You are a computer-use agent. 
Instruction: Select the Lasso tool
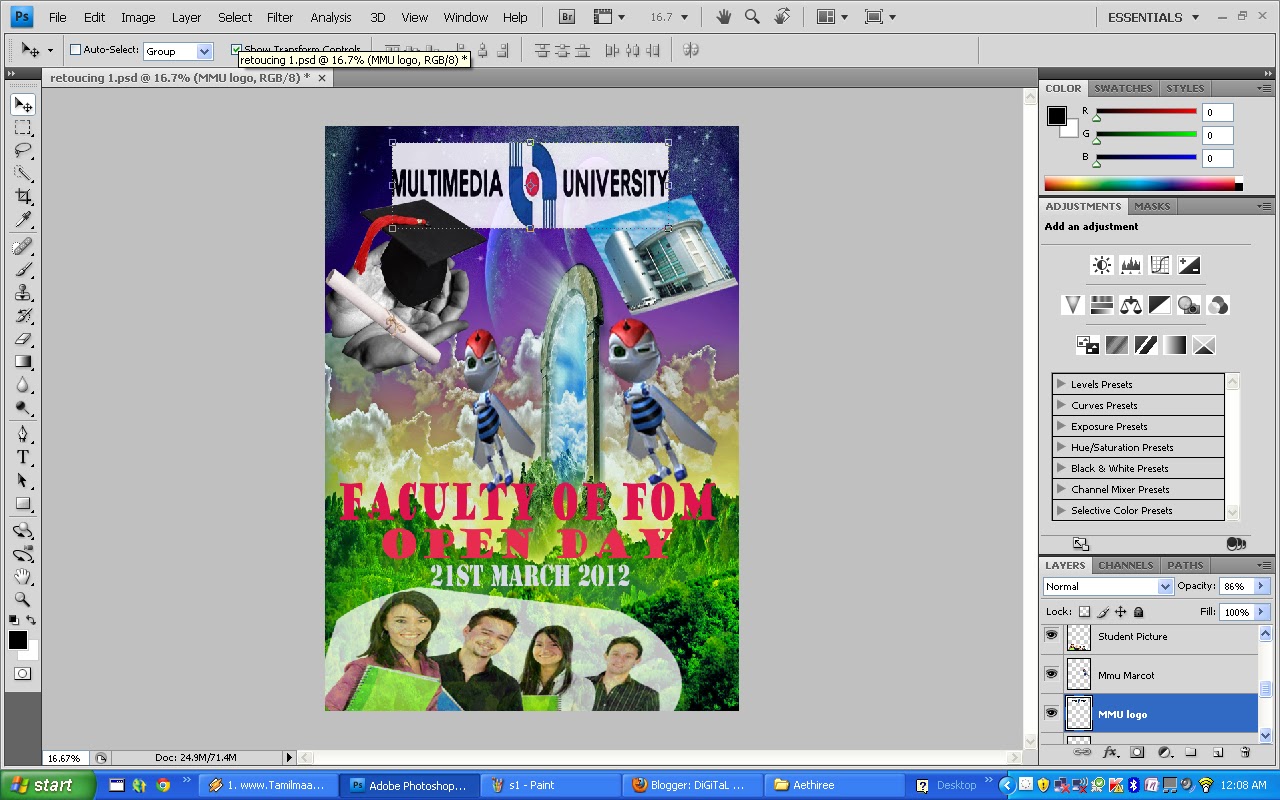[x=23, y=151]
